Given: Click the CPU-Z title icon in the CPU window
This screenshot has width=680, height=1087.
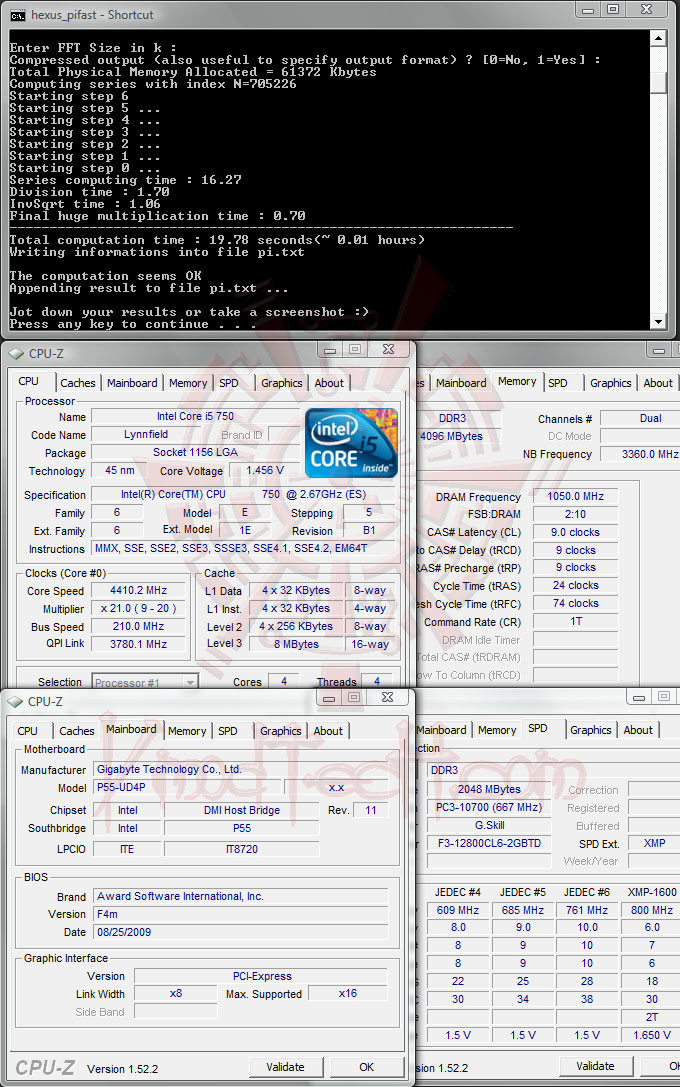Looking at the screenshot, I should point(16,354).
